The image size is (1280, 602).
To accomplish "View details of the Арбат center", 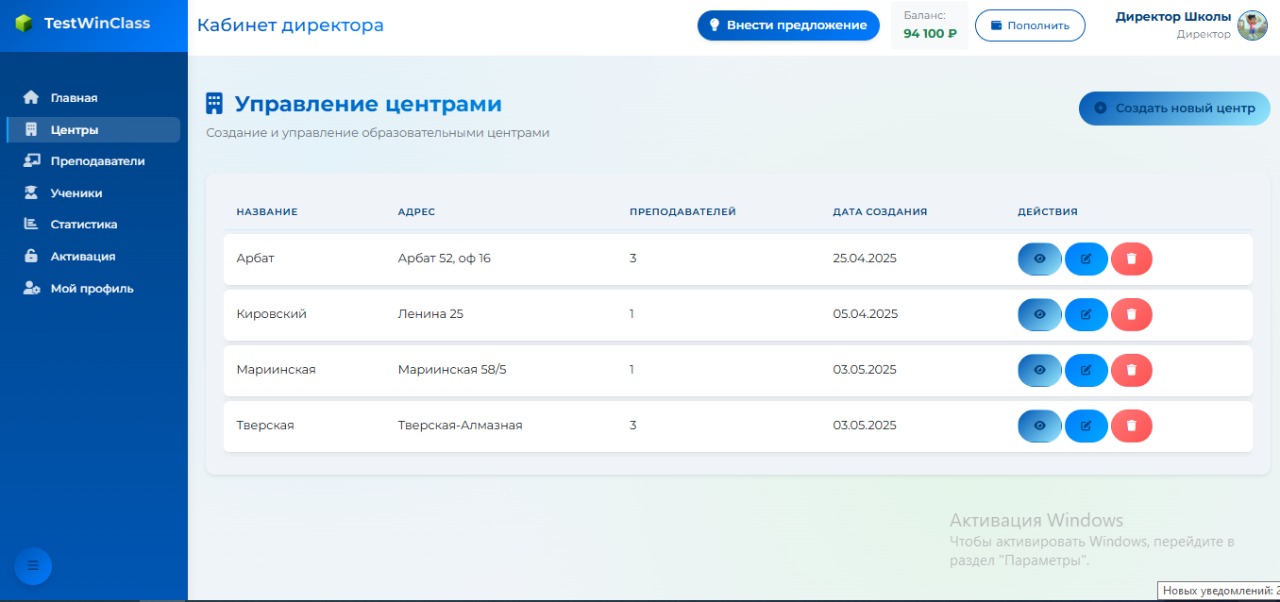I will pos(1039,258).
